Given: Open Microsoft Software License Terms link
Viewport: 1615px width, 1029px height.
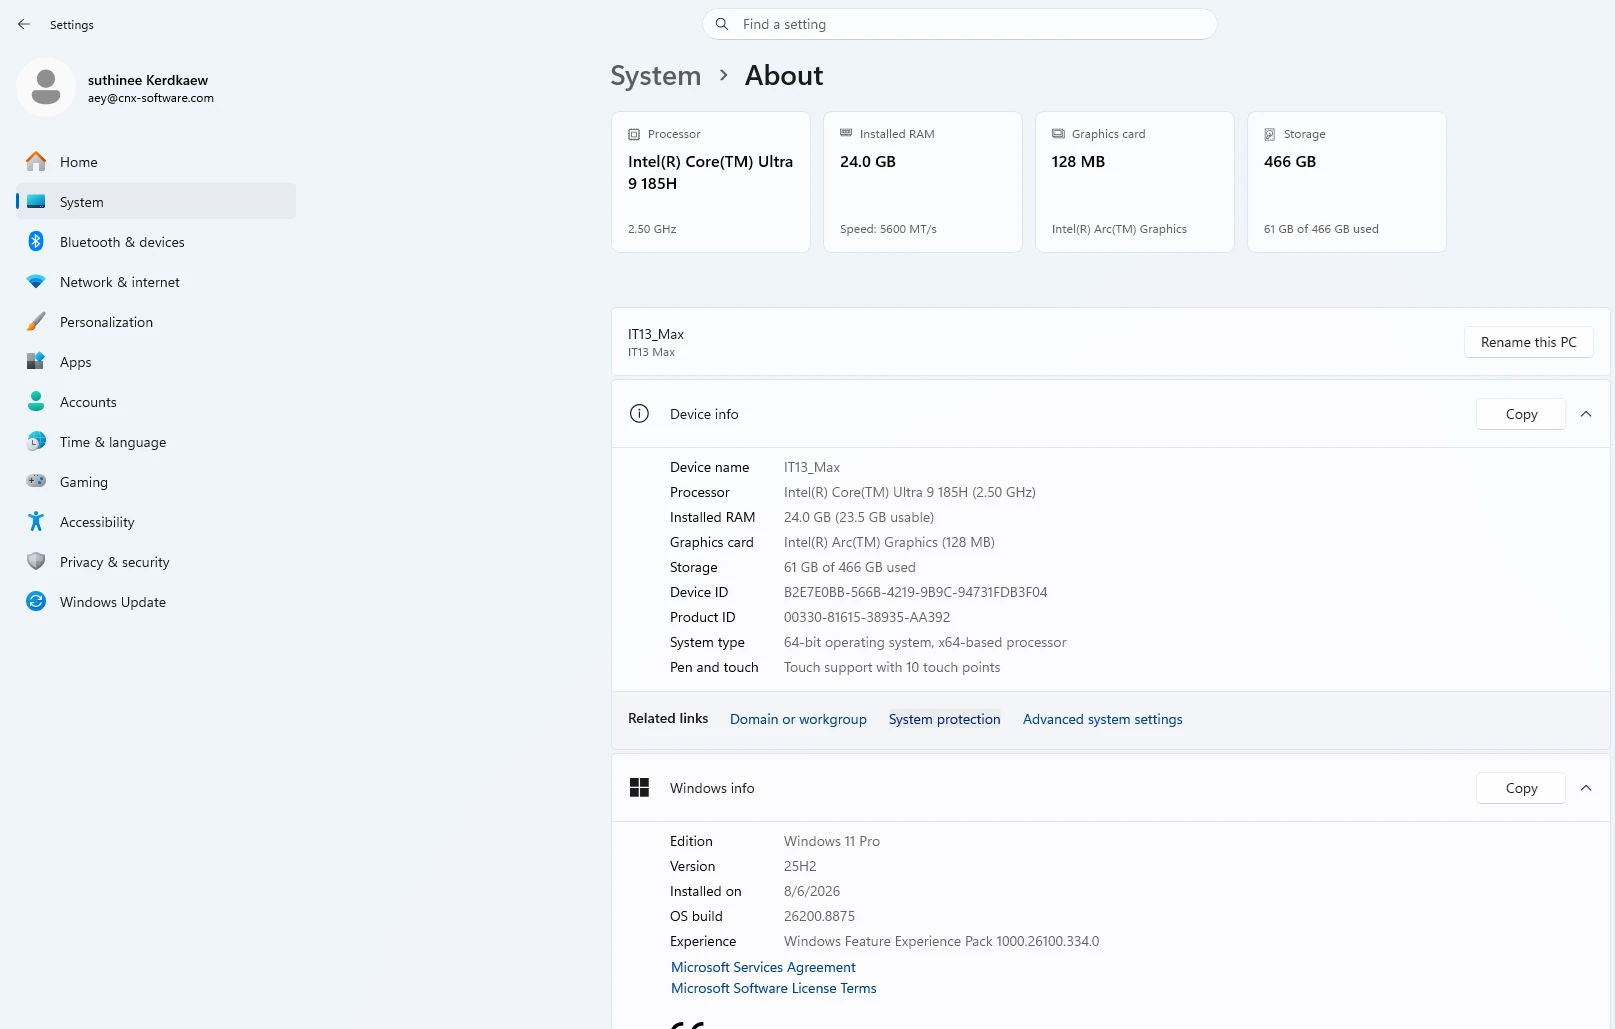Looking at the screenshot, I should click(x=773, y=988).
